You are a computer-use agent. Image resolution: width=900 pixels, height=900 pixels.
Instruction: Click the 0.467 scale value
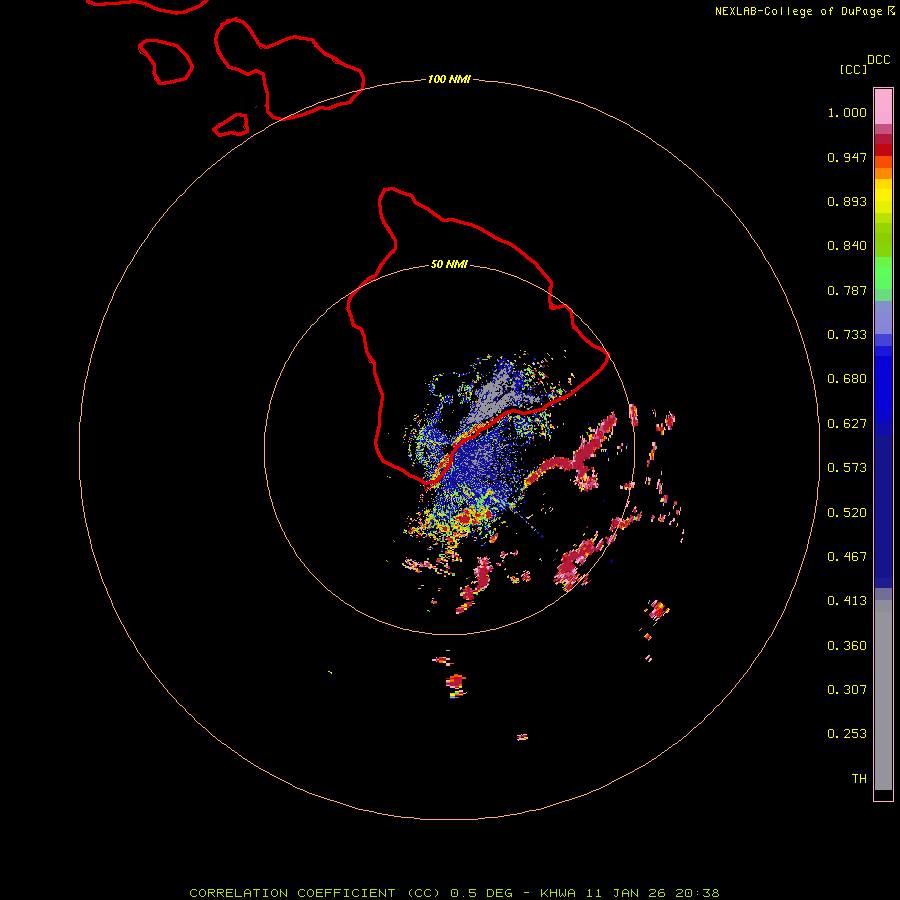click(847, 557)
